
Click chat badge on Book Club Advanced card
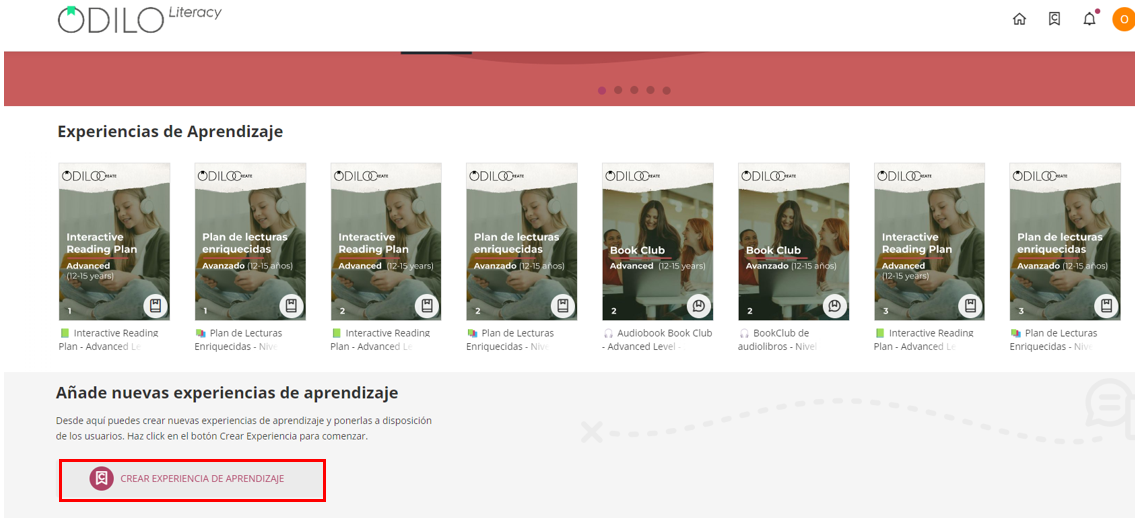coord(699,306)
